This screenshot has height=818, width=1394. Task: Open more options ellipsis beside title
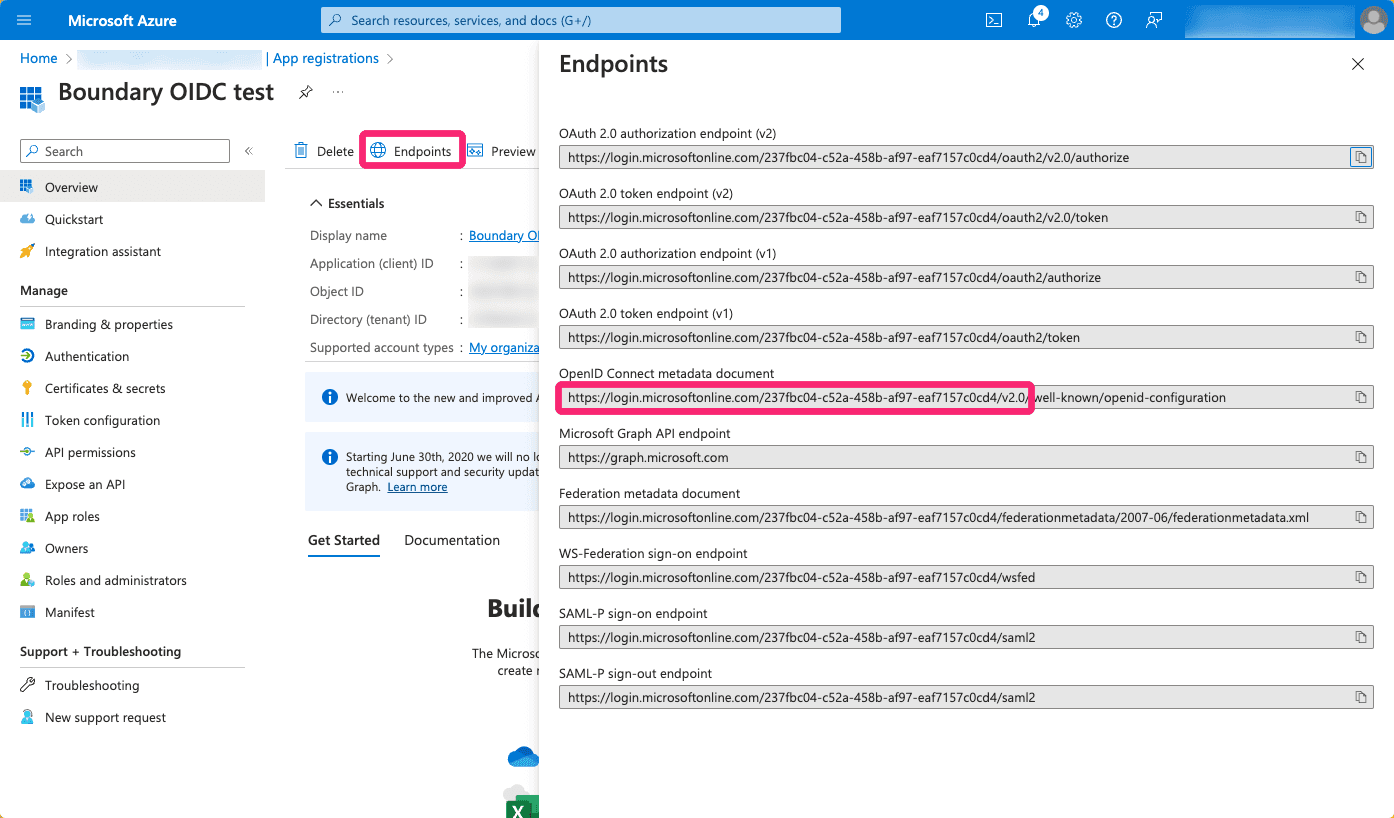pos(338,92)
